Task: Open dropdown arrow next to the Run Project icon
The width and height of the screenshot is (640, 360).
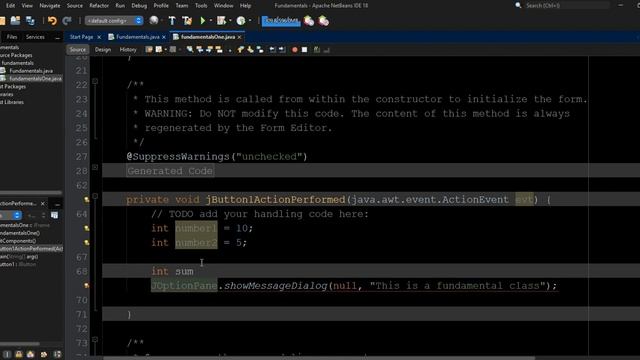Action: [211, 20]
